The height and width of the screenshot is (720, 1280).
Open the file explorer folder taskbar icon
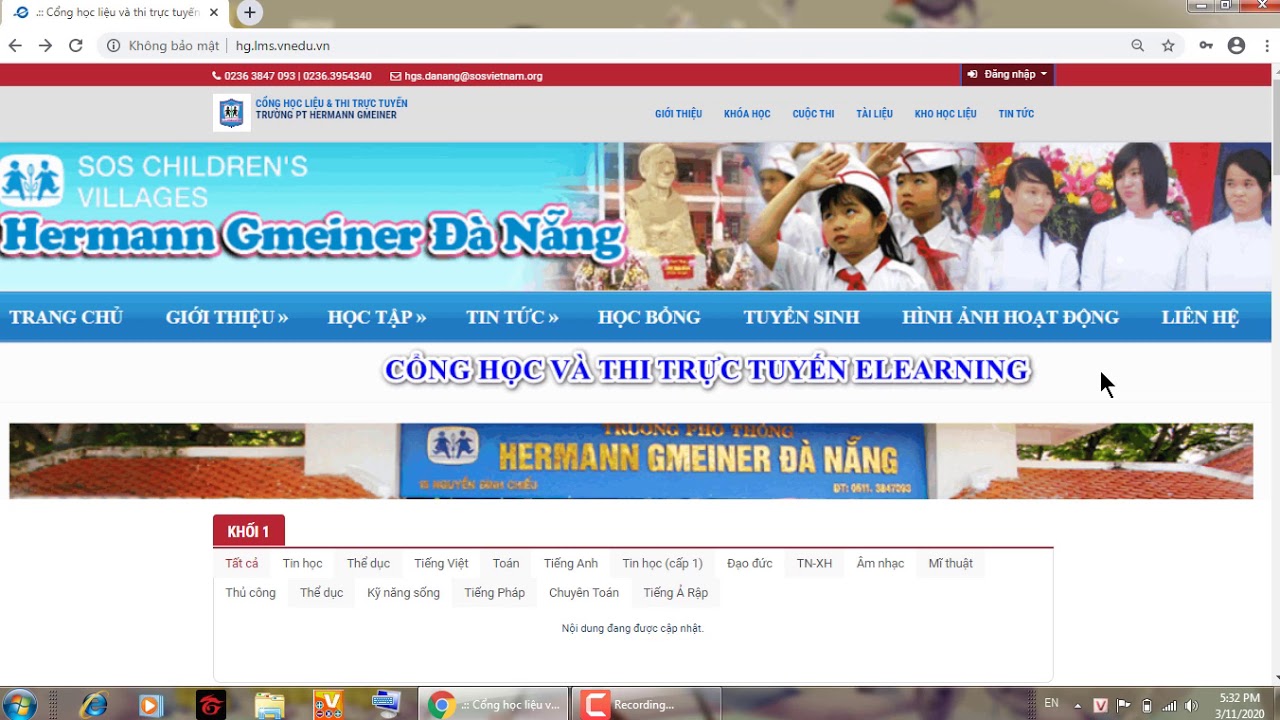tap(270, 705)
